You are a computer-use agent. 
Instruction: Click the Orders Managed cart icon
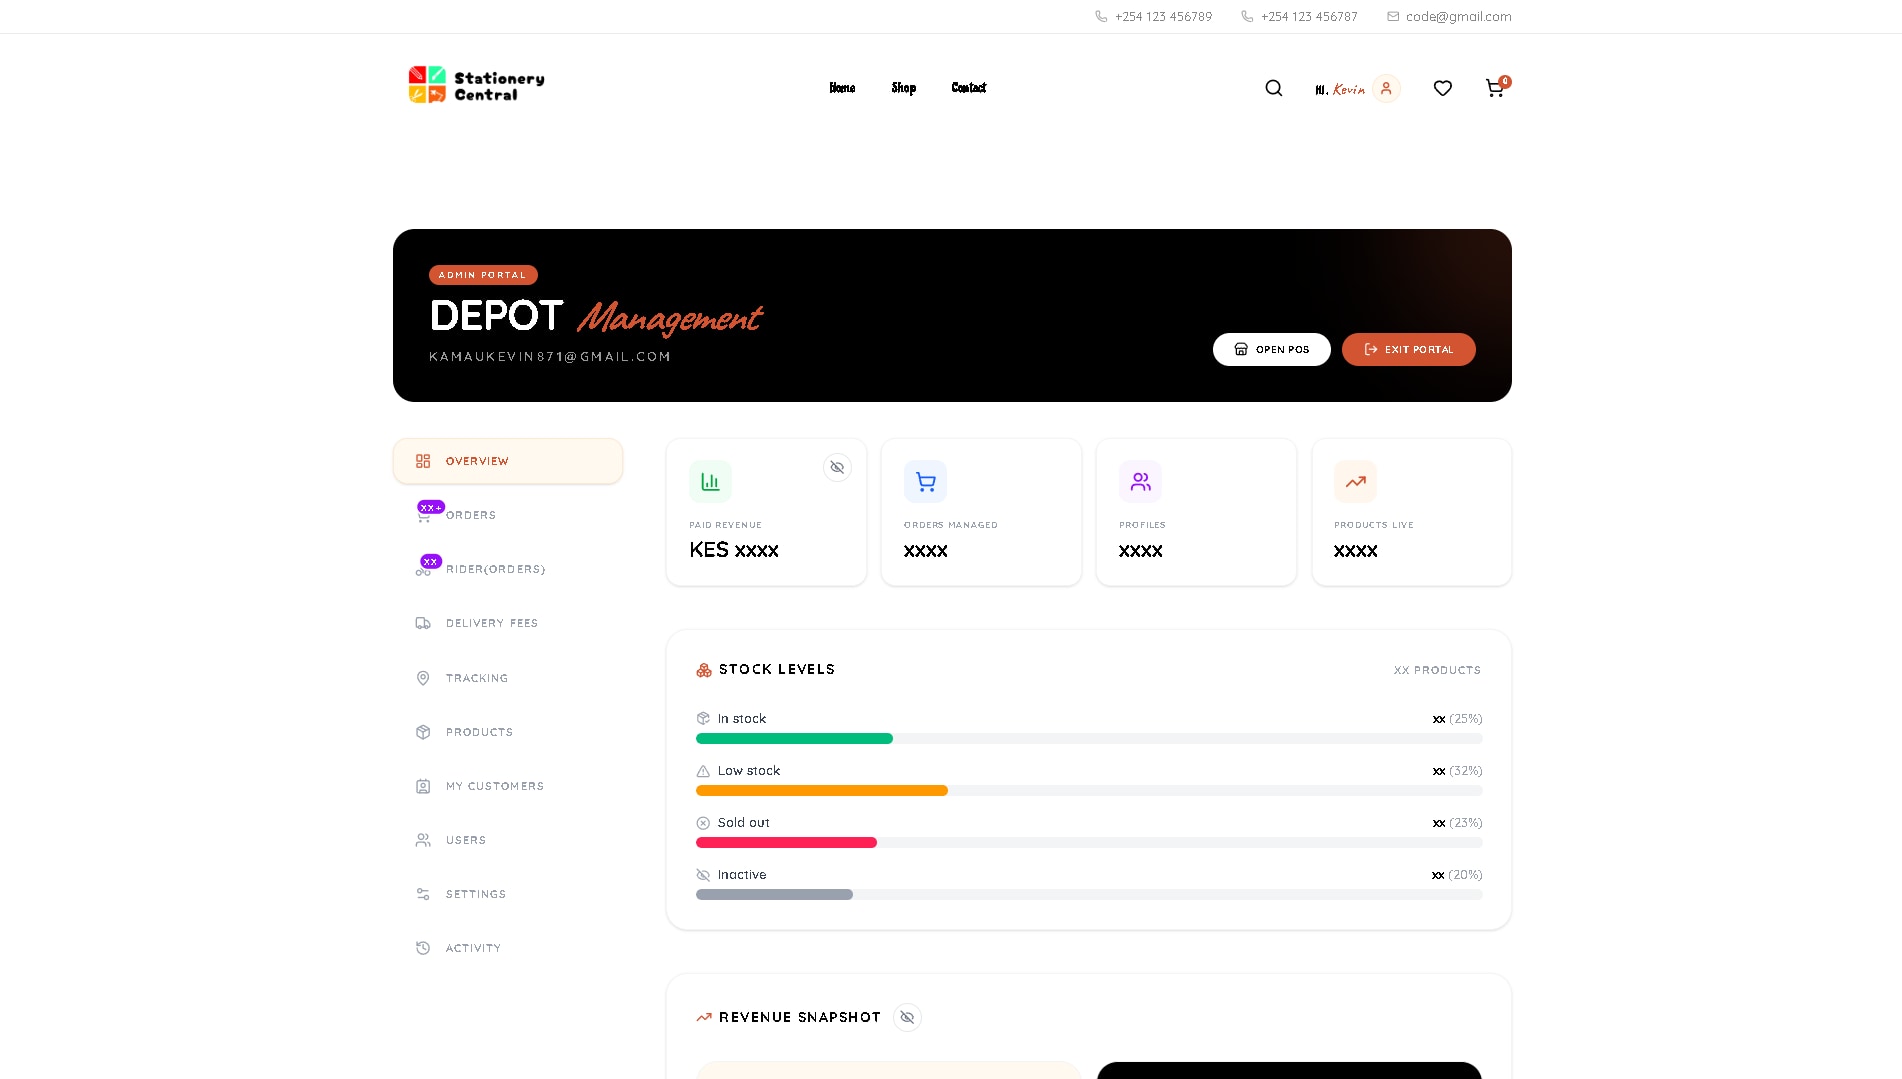pyautogui.click(x=925, y=481)
